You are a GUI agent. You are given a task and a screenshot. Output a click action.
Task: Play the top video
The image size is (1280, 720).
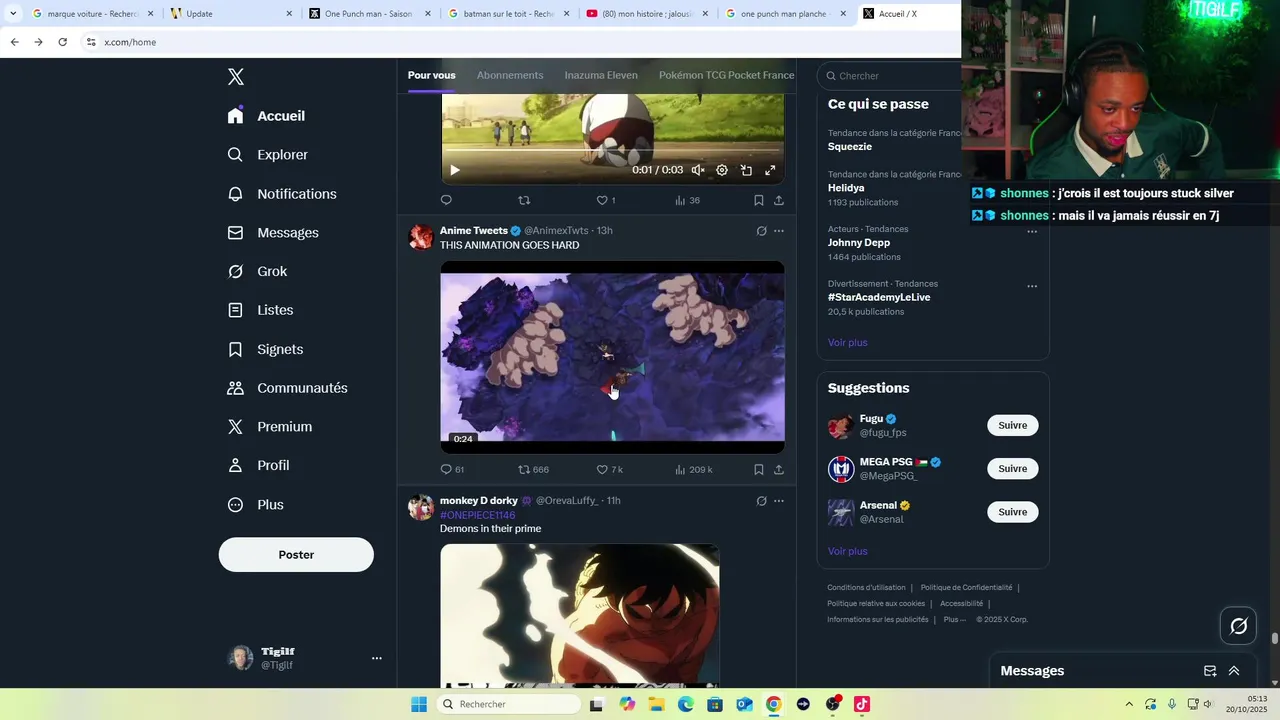(454, 170)
